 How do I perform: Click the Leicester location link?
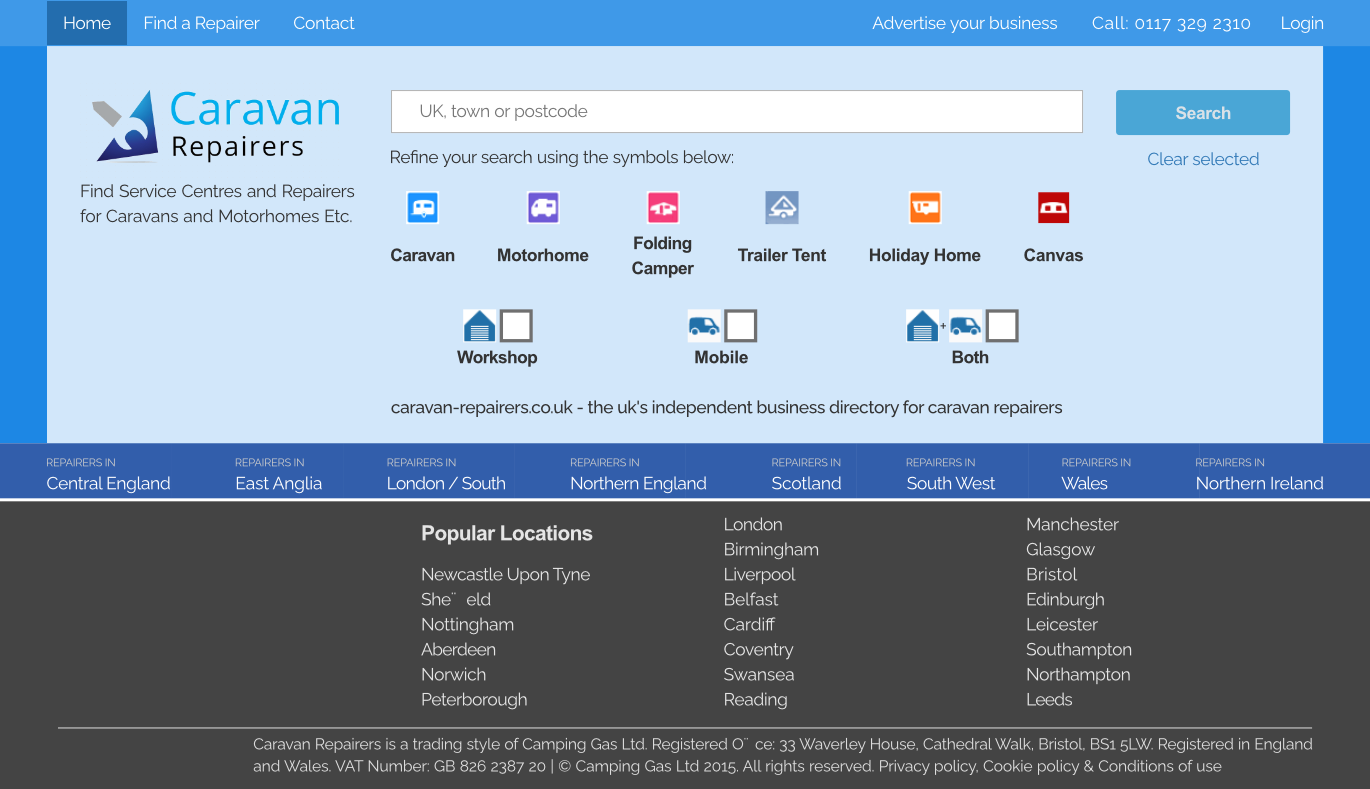pos(1062,624)
